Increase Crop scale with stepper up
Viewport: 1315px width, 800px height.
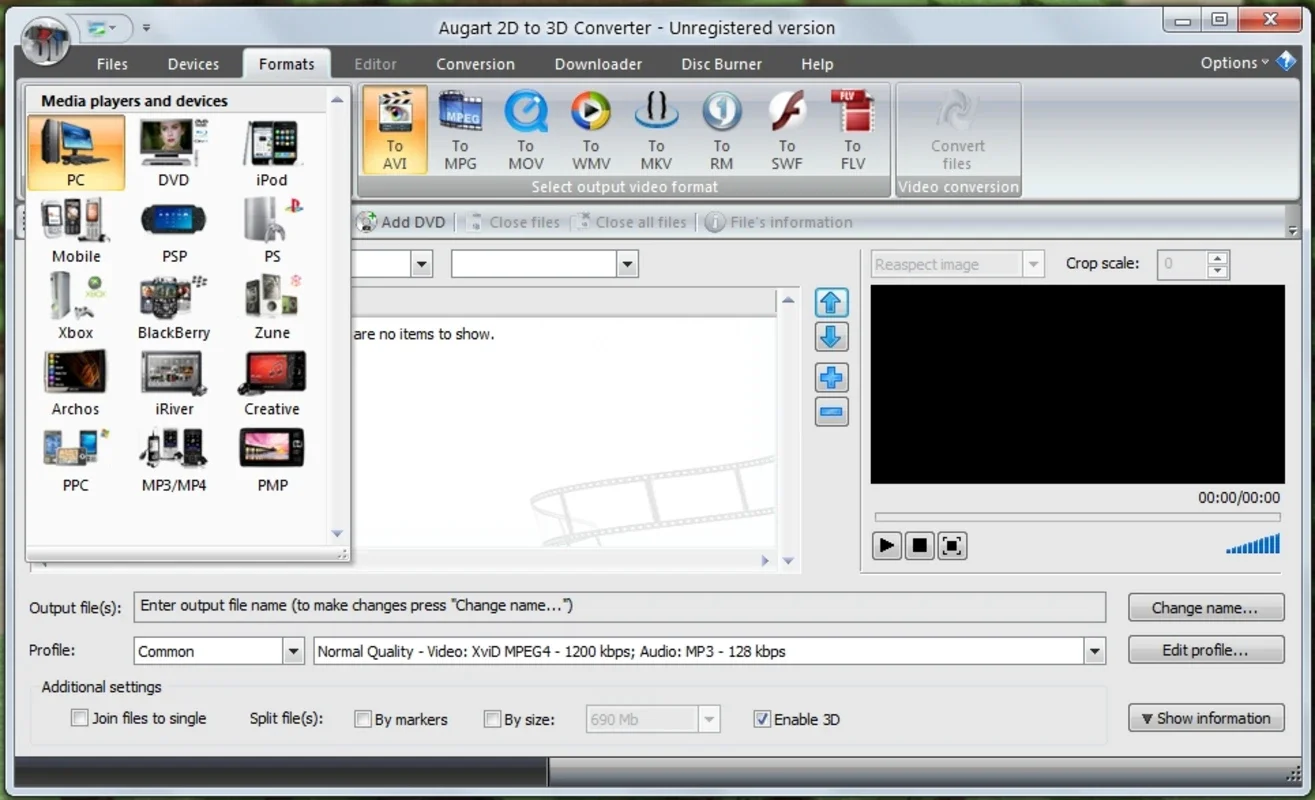click(x=1217, y=258)
